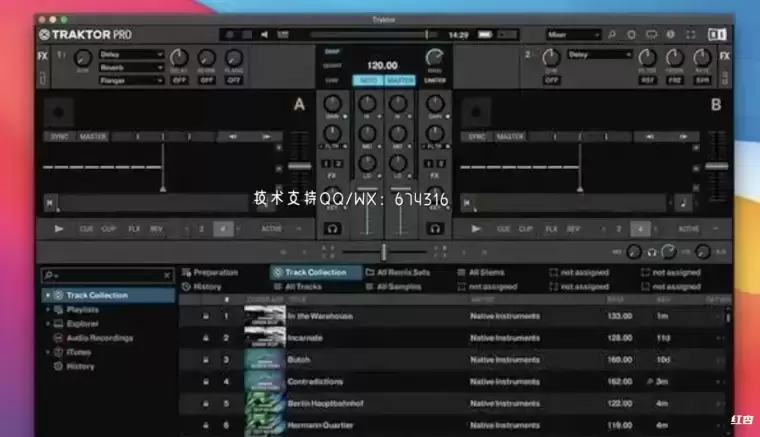
Task: Play Deck B
Action: [476, 229]
